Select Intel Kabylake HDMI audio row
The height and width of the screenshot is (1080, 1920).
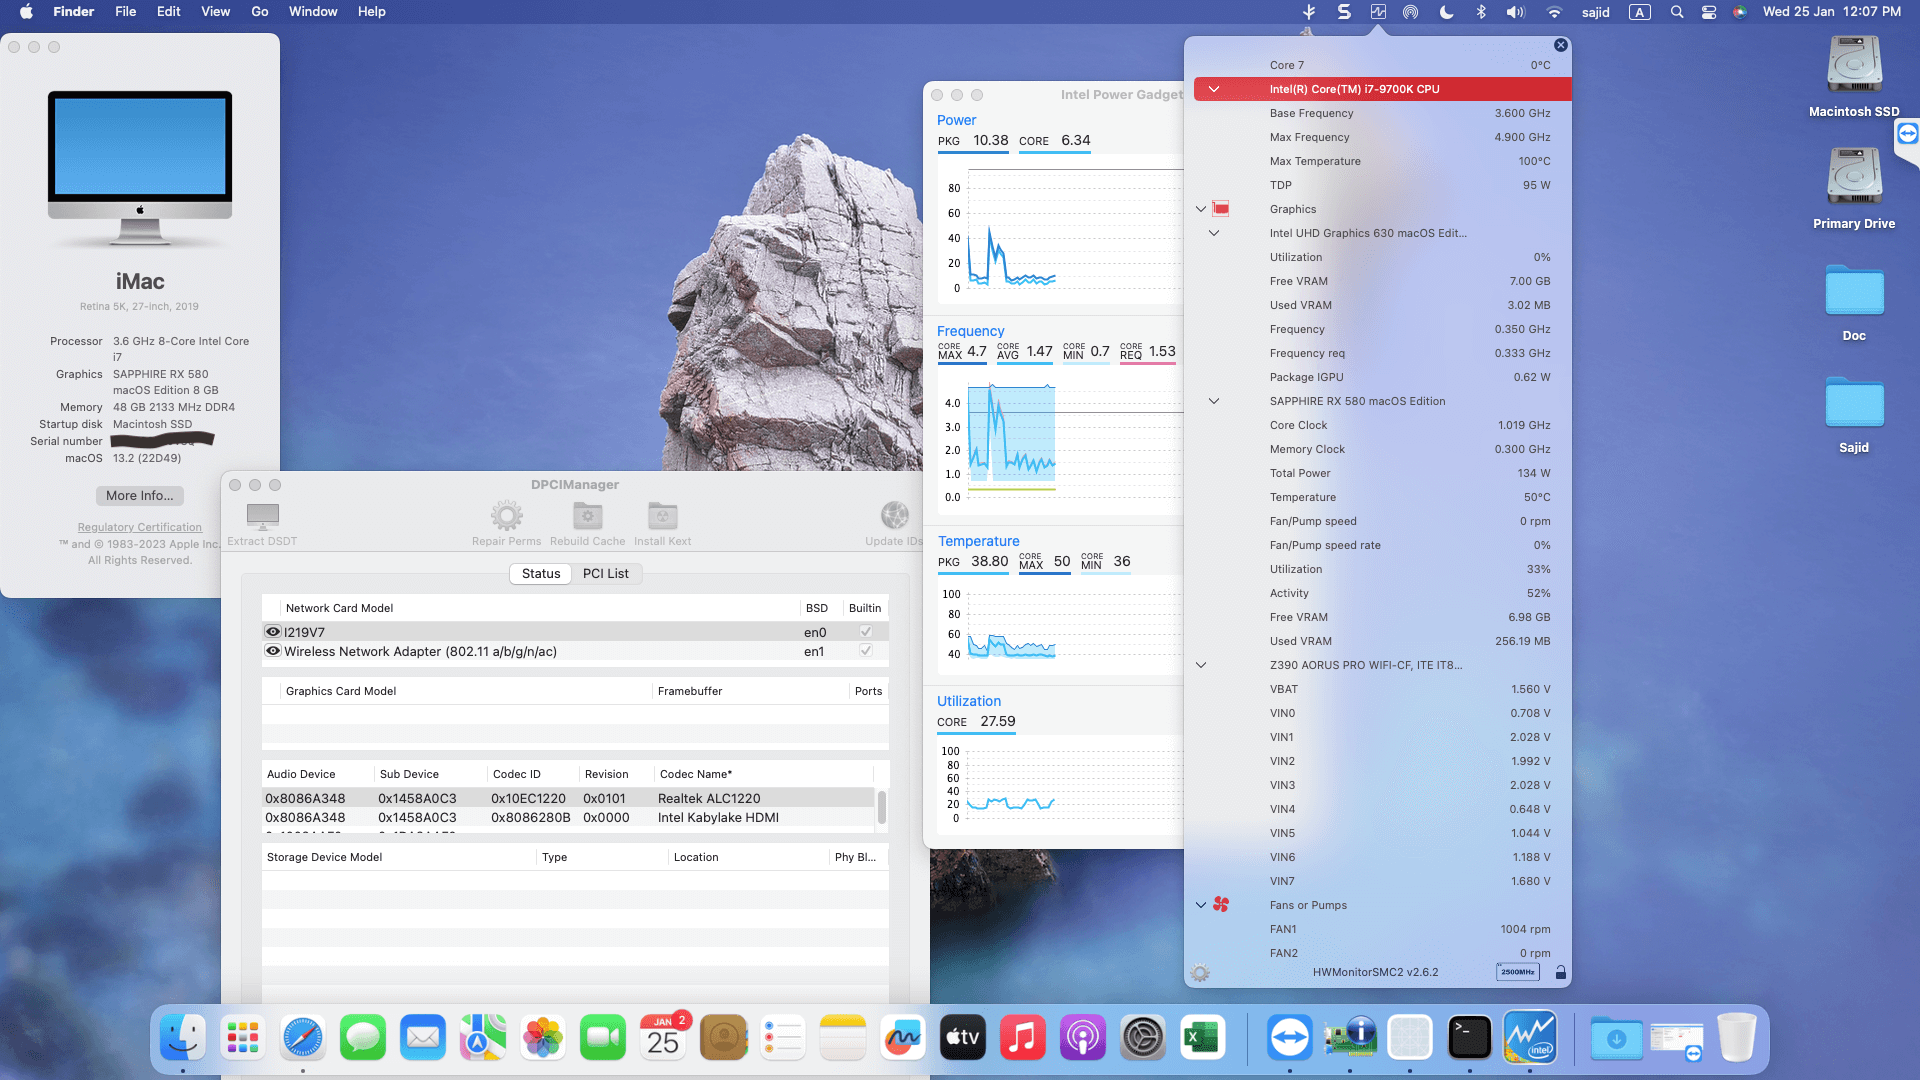point(568,817)
